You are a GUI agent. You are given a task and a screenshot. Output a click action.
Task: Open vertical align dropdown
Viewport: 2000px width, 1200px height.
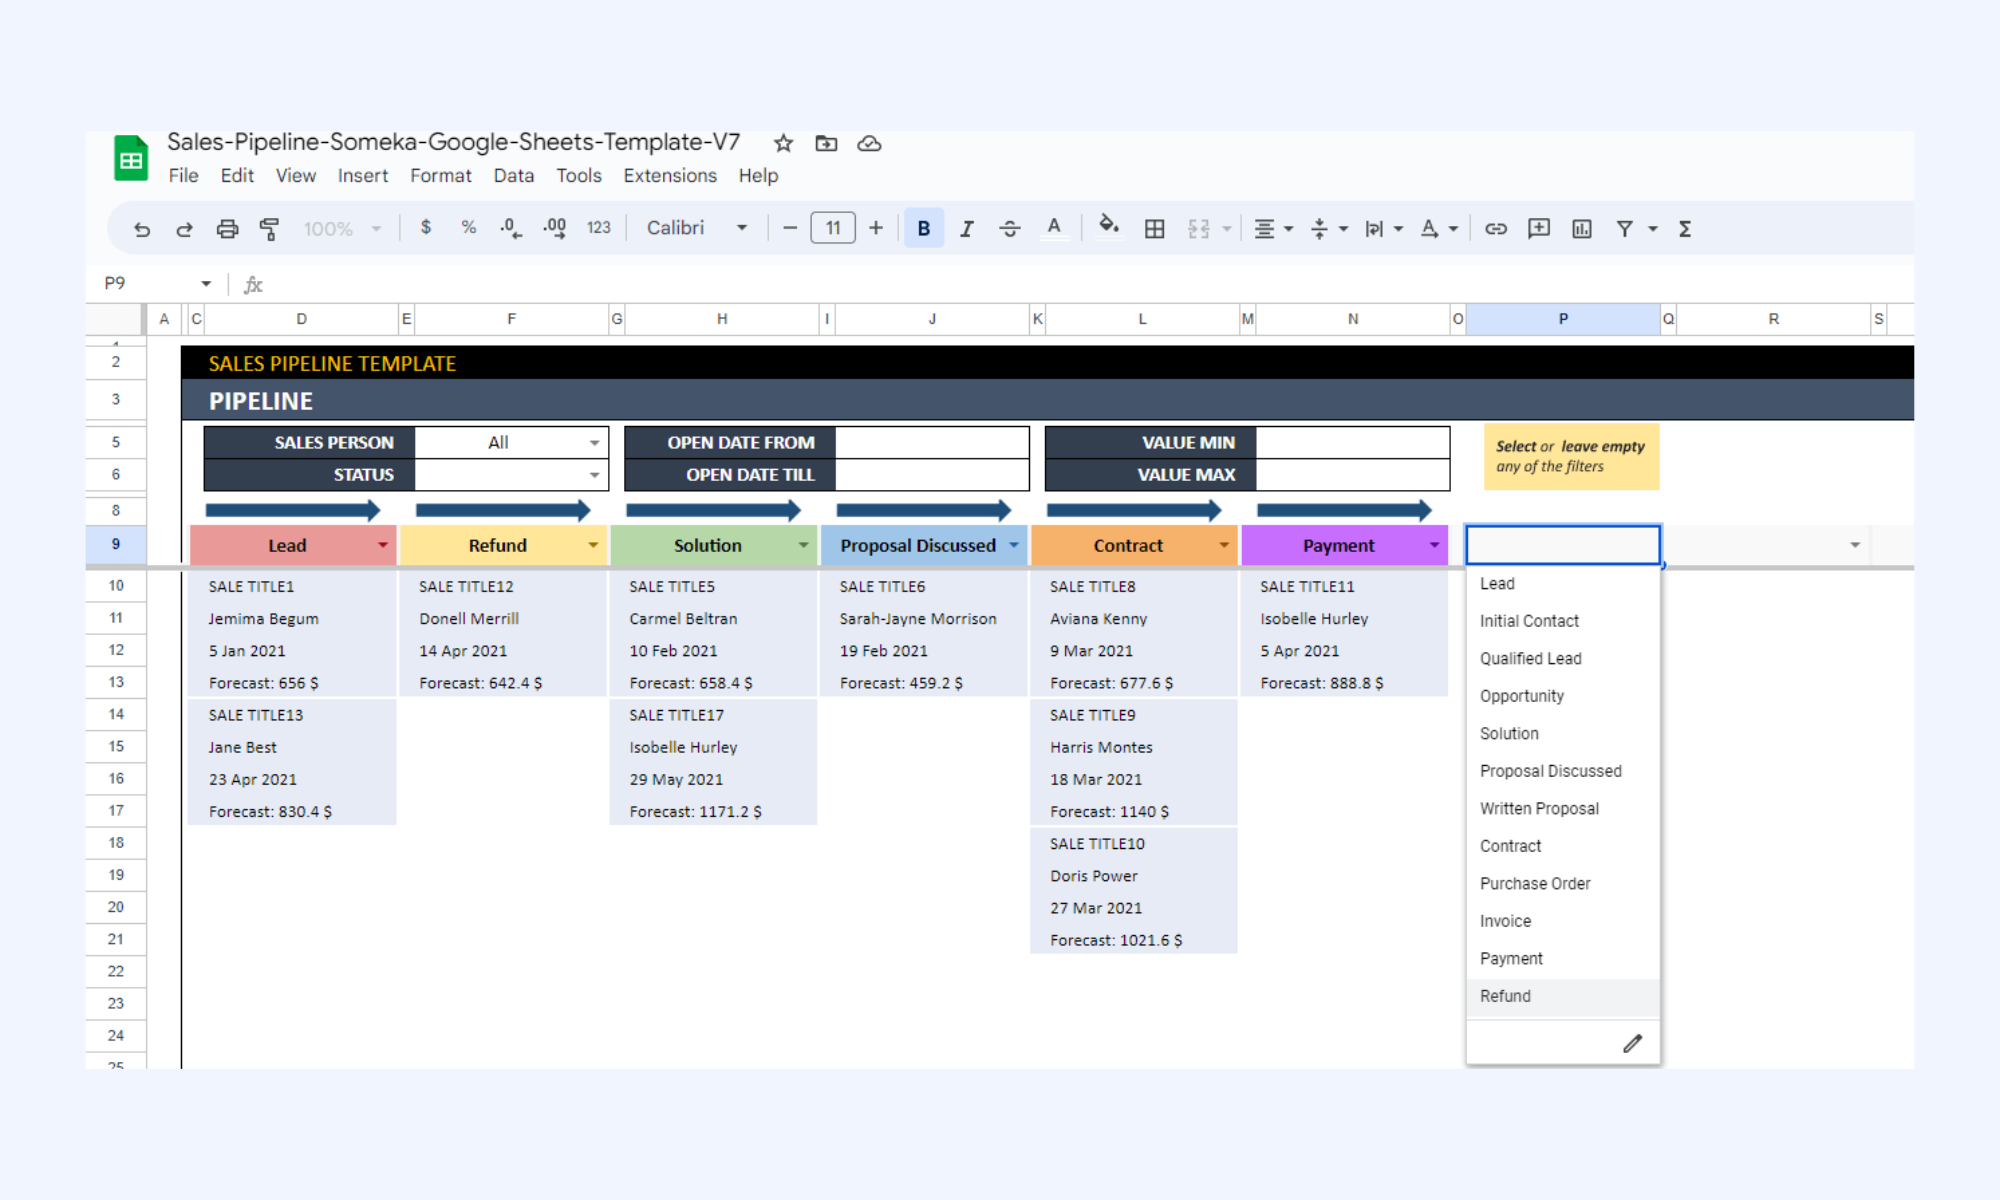[1329, 229]
